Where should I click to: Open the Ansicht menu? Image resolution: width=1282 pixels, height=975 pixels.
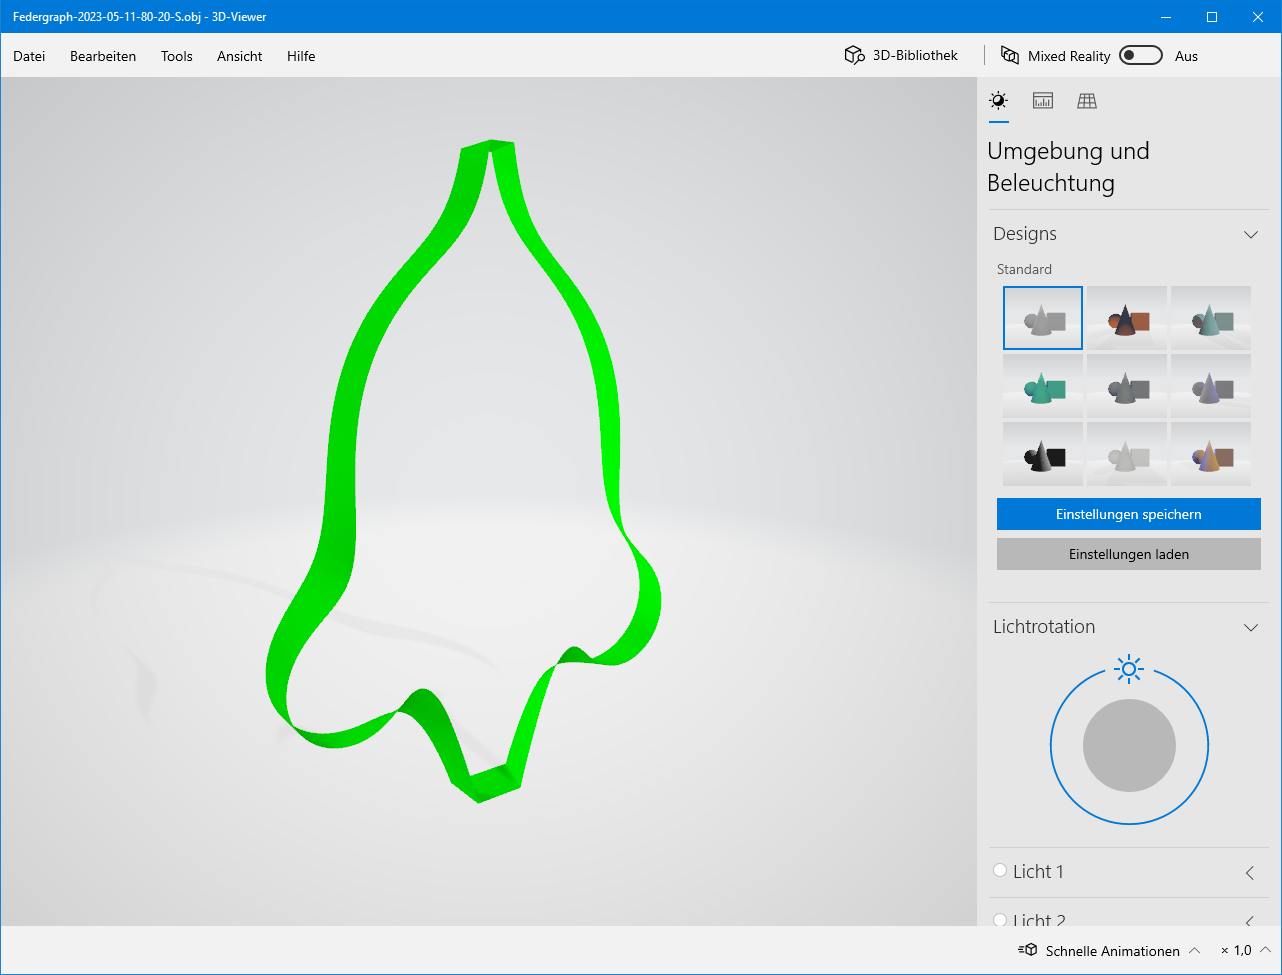[x=240, y=56]
